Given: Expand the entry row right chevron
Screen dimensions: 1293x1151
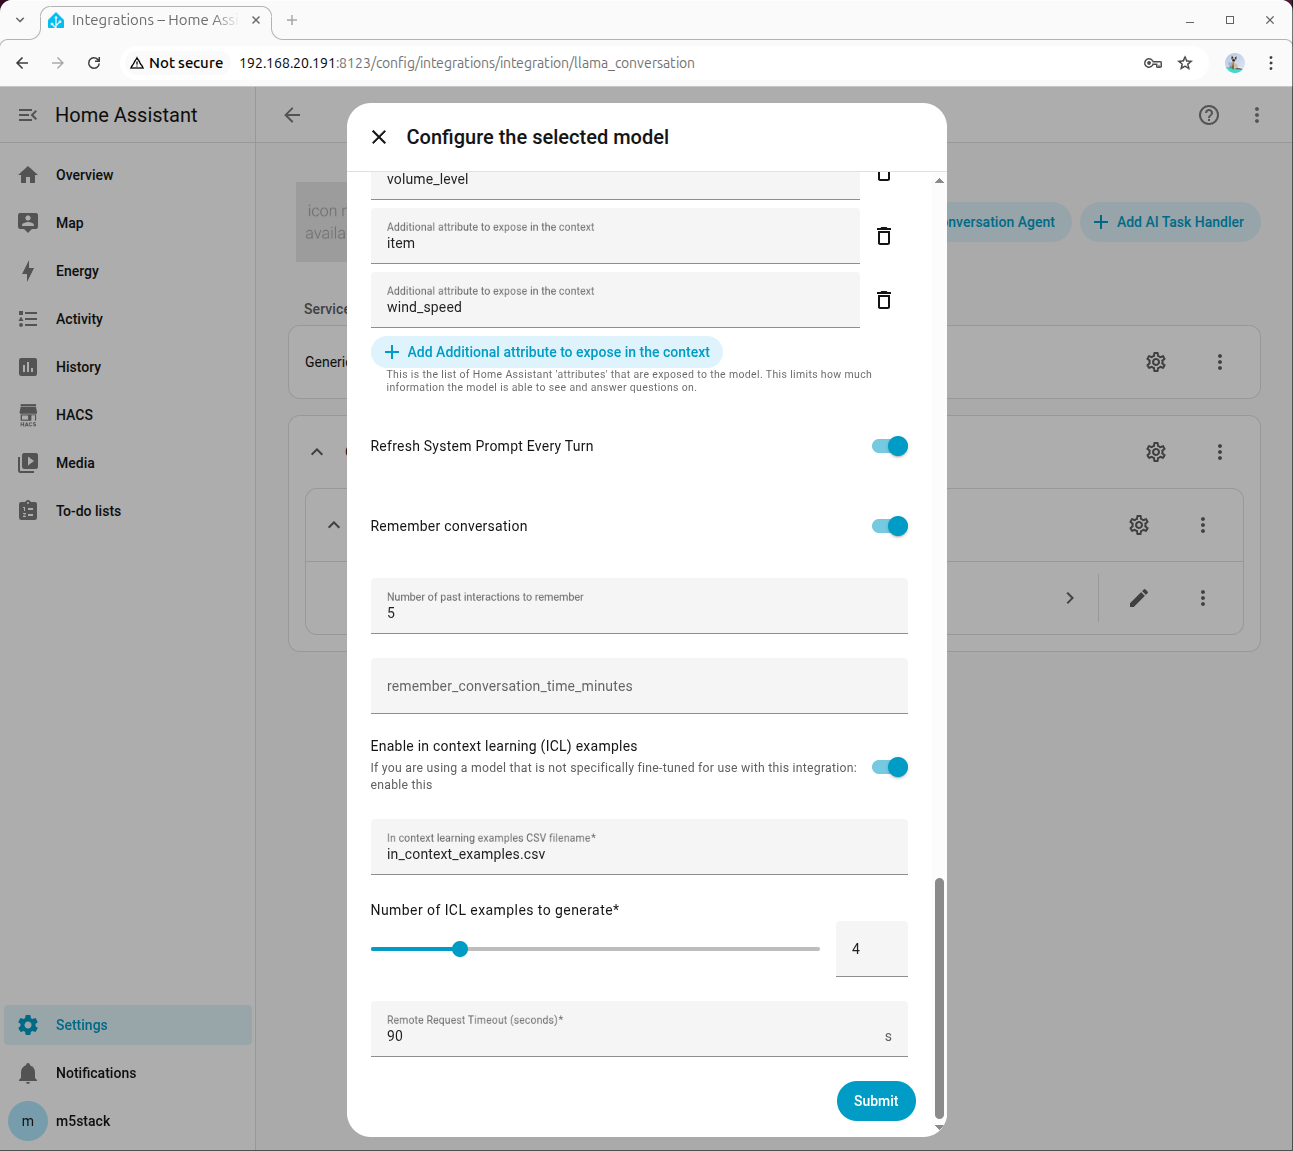Looking at the screenshot, I should pos(1070,598).
